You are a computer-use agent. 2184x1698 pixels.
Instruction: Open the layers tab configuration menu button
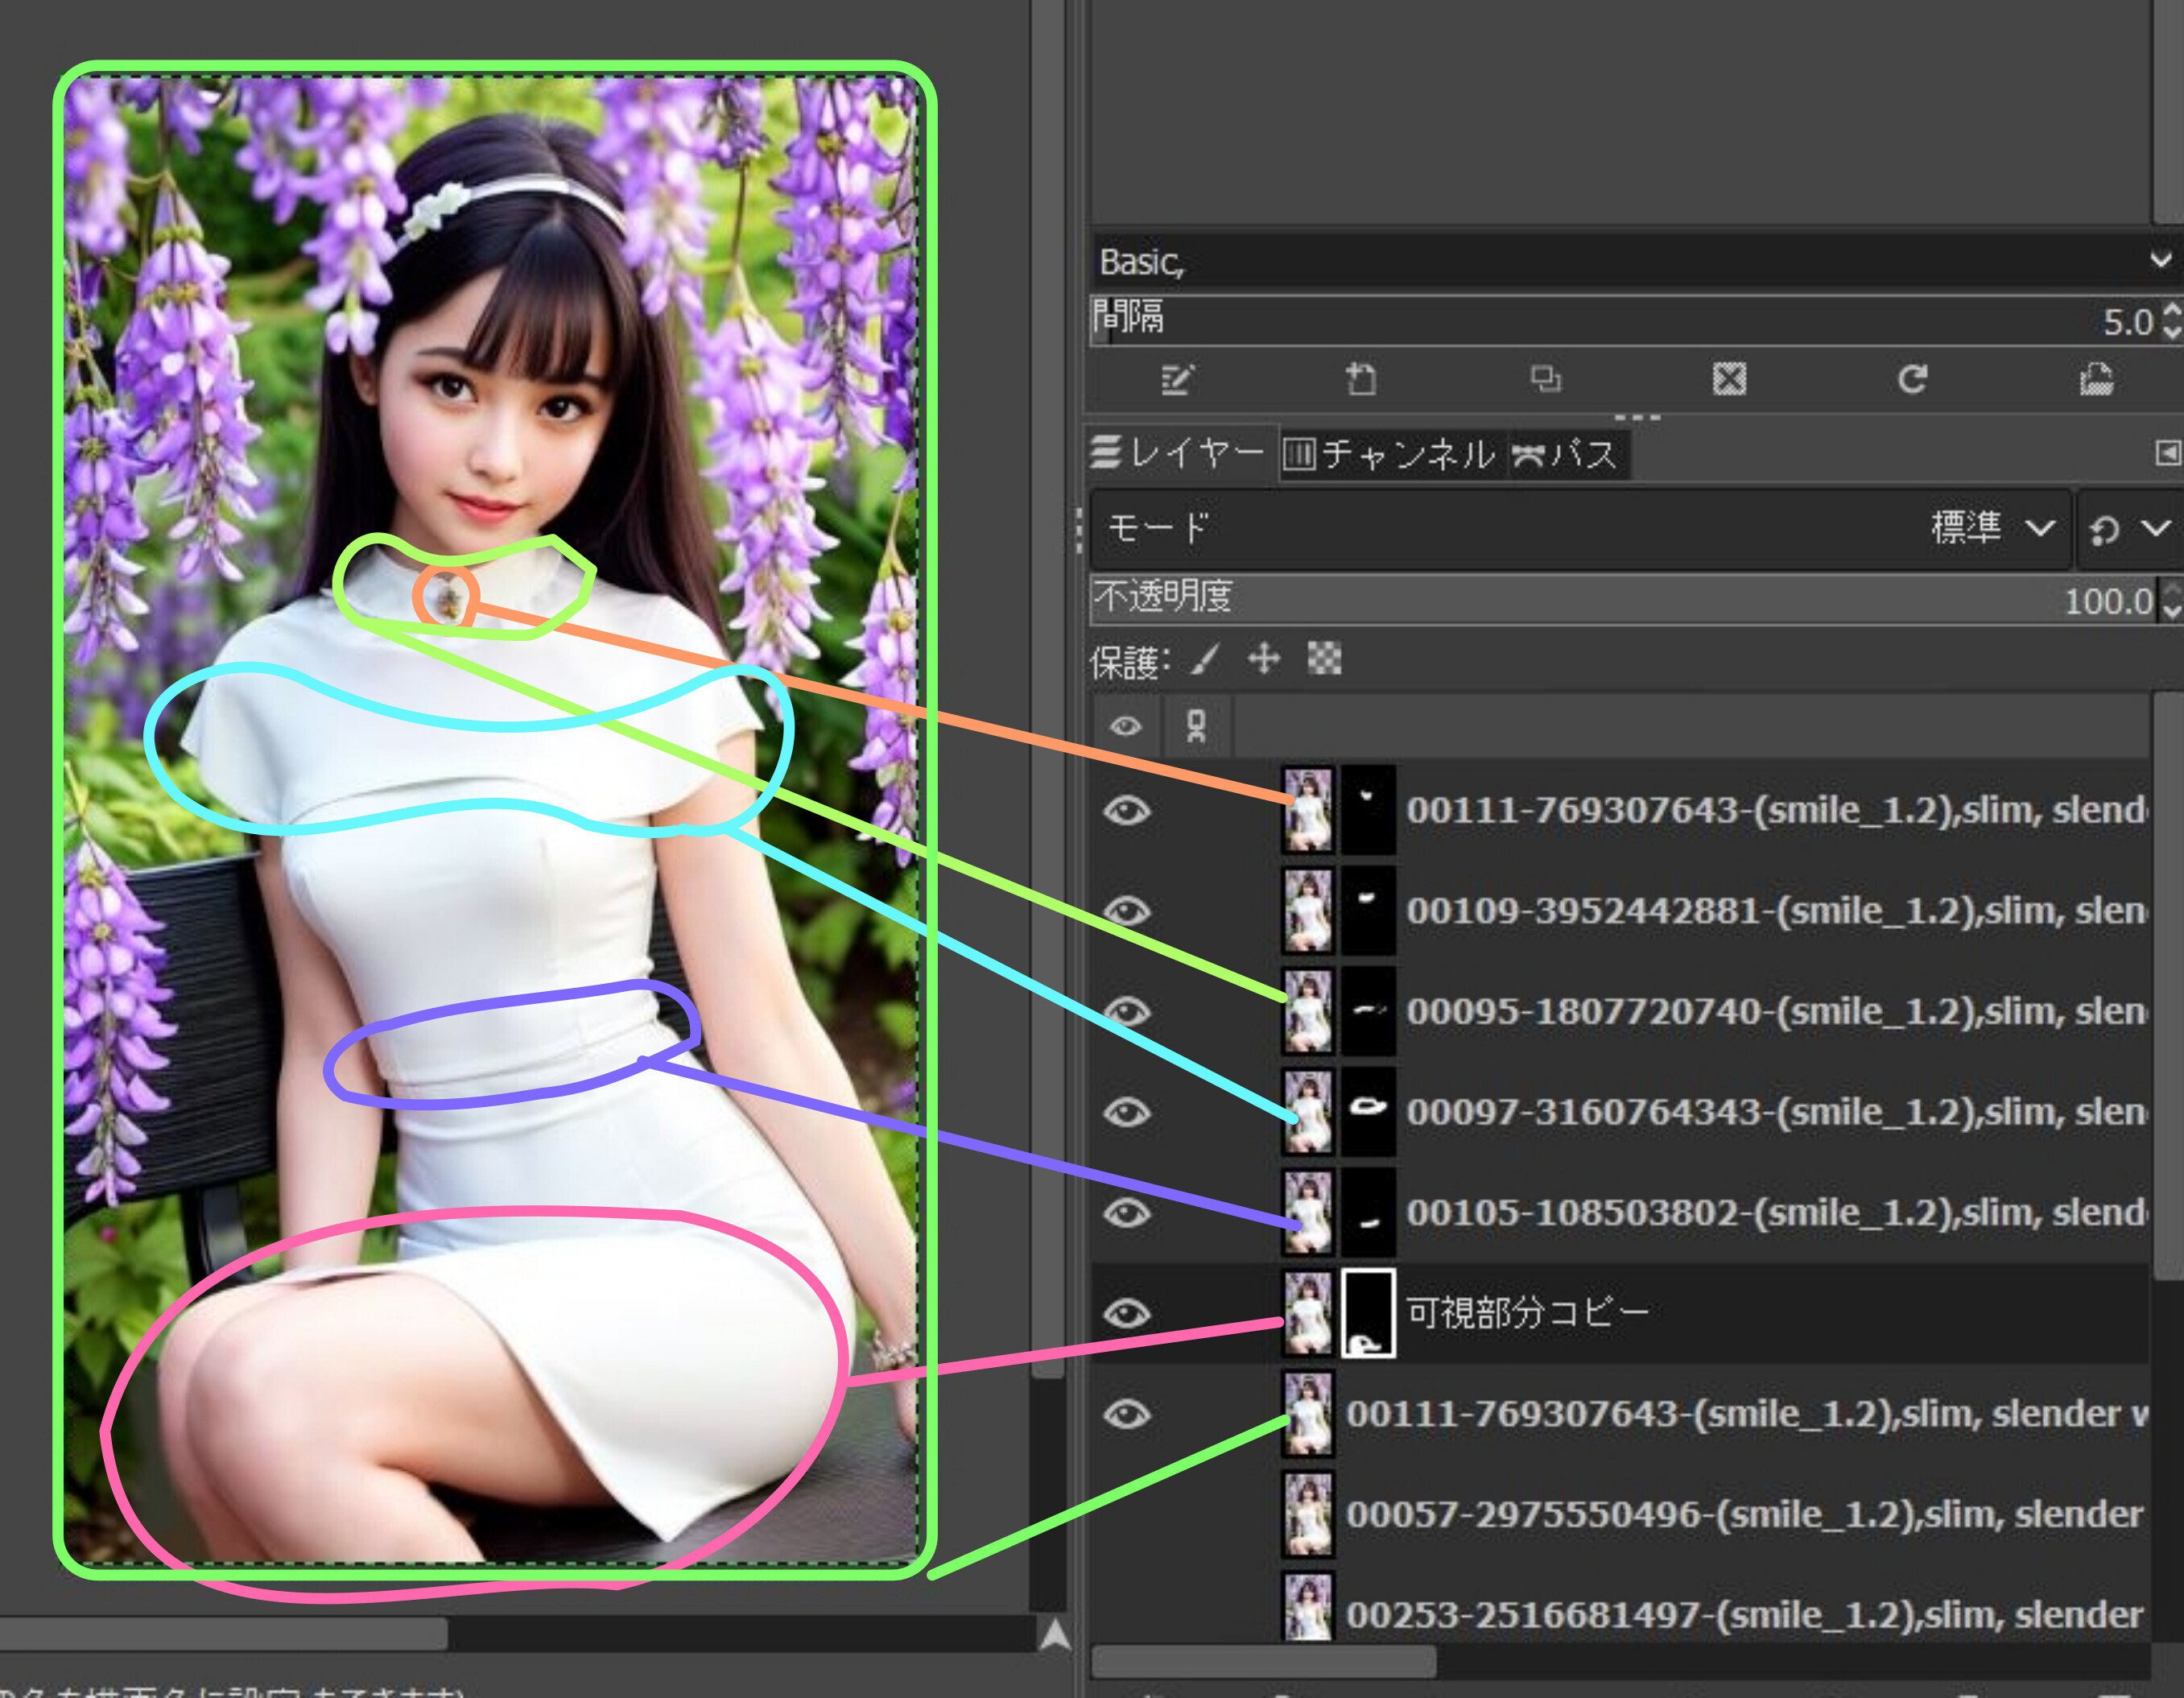coord(2167,453)
